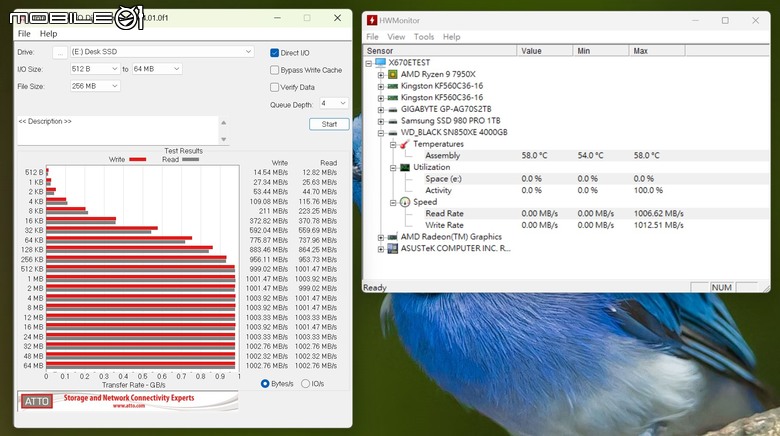
Task: Open the Help menu in HWMonitor
Action: pyautogui.click(x=451, y=37)
